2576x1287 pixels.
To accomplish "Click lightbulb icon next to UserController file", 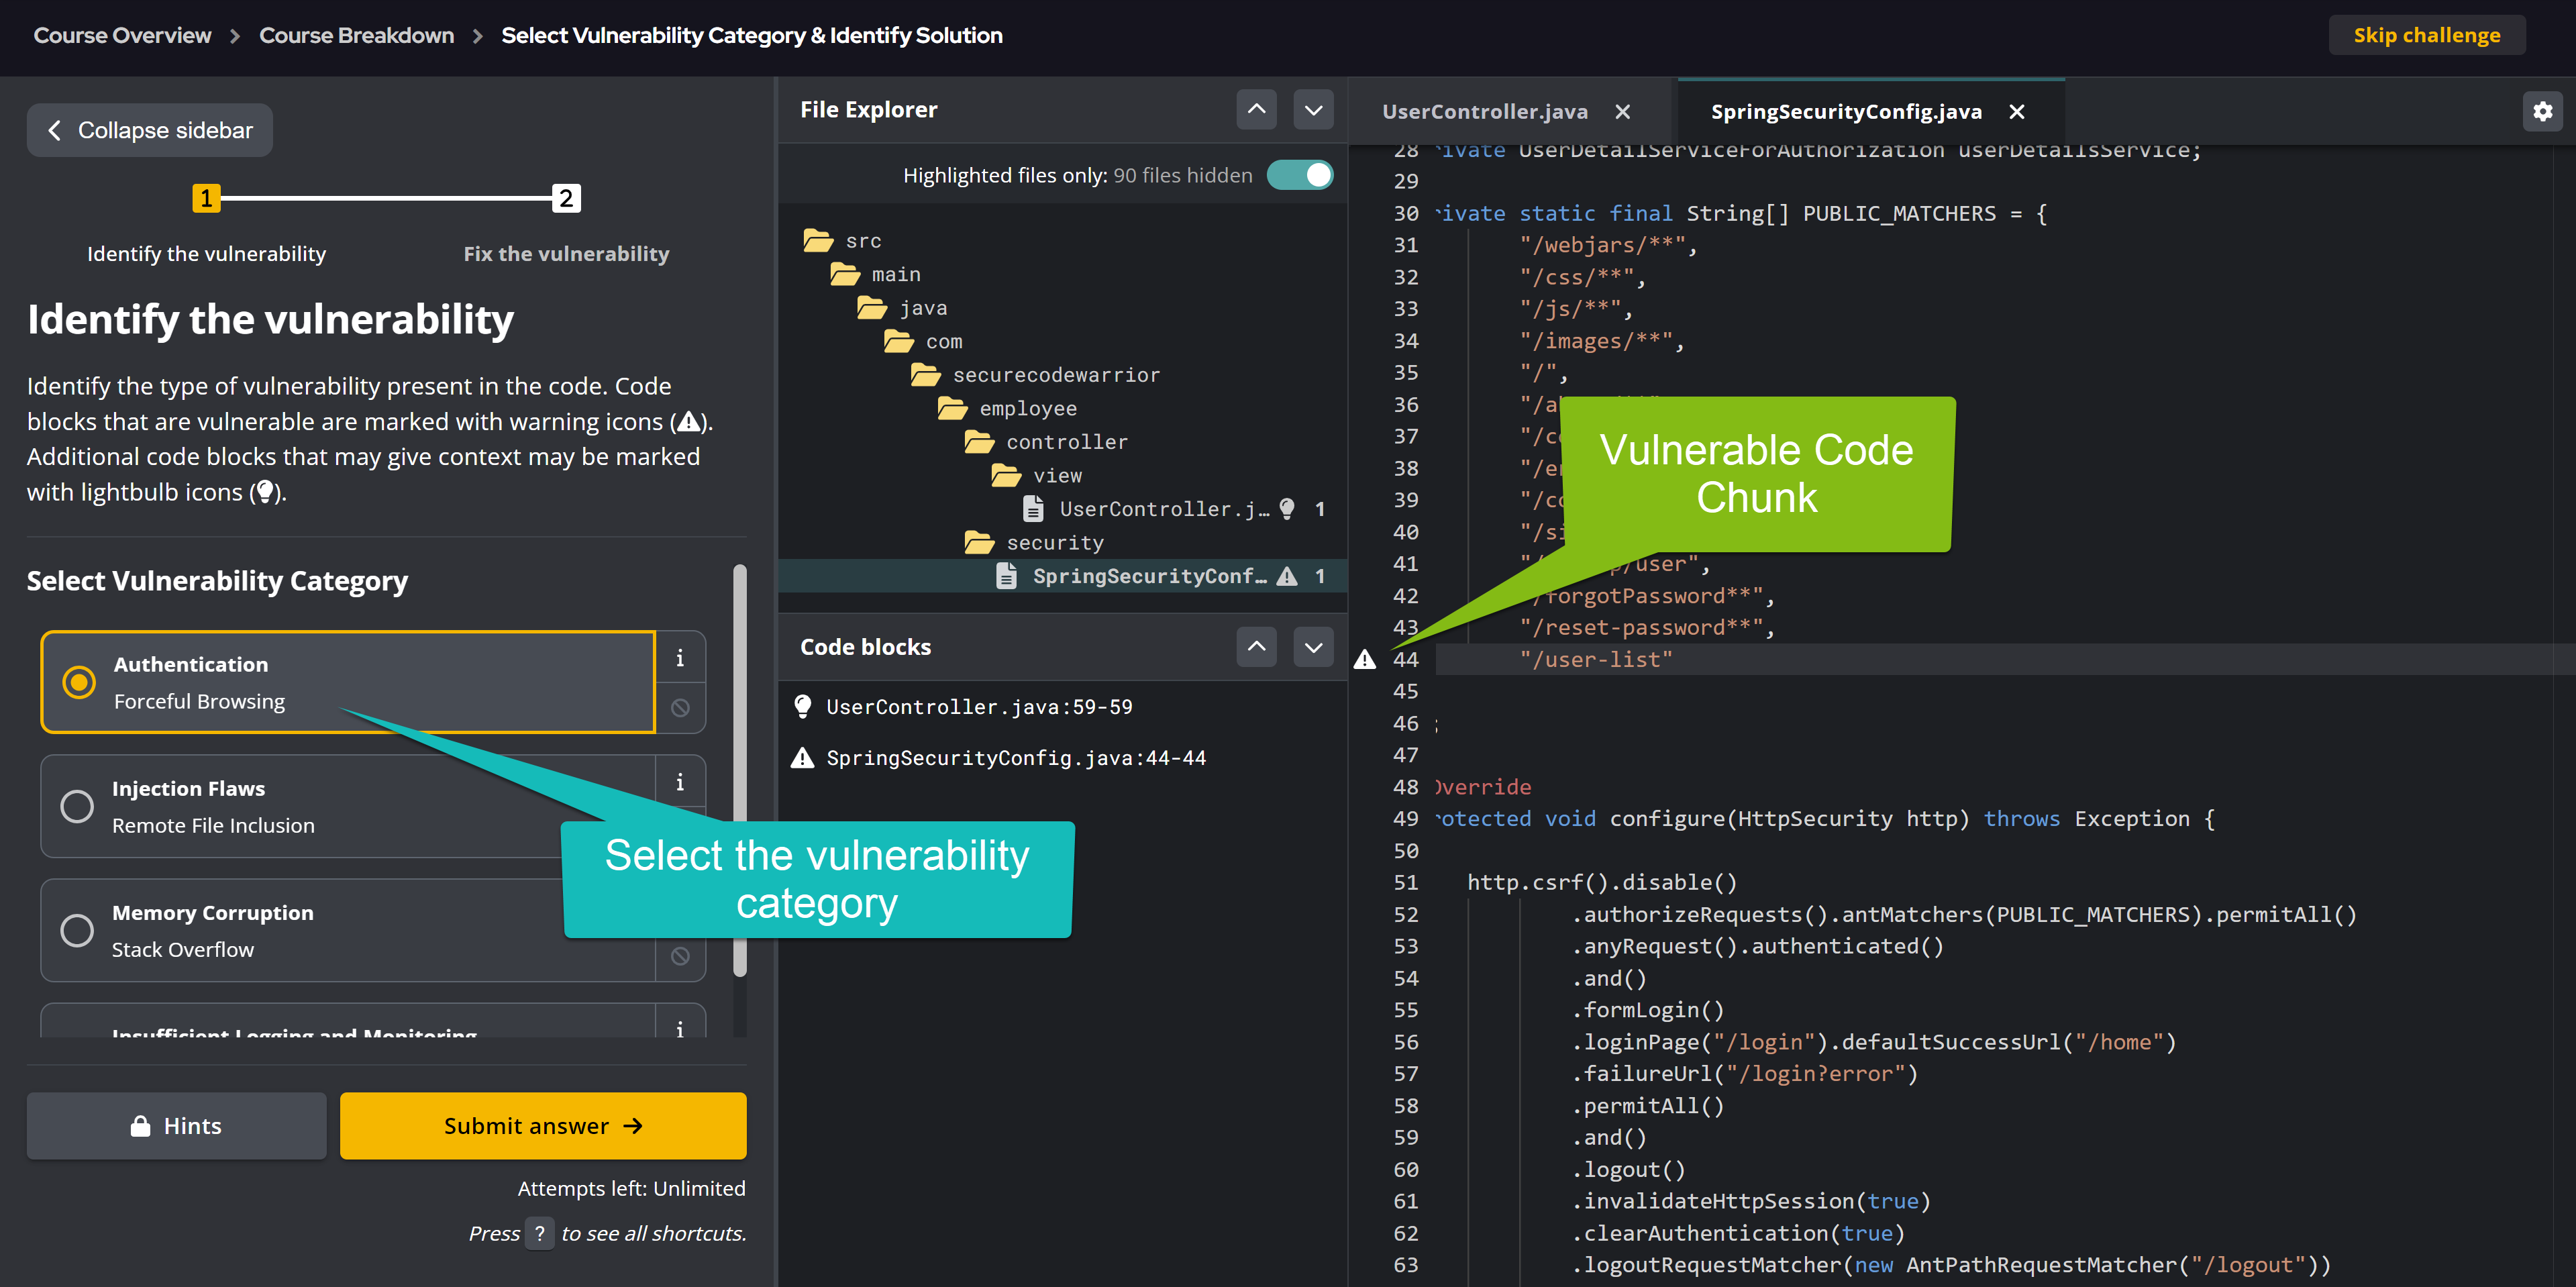I will [x=1287, y=509].
